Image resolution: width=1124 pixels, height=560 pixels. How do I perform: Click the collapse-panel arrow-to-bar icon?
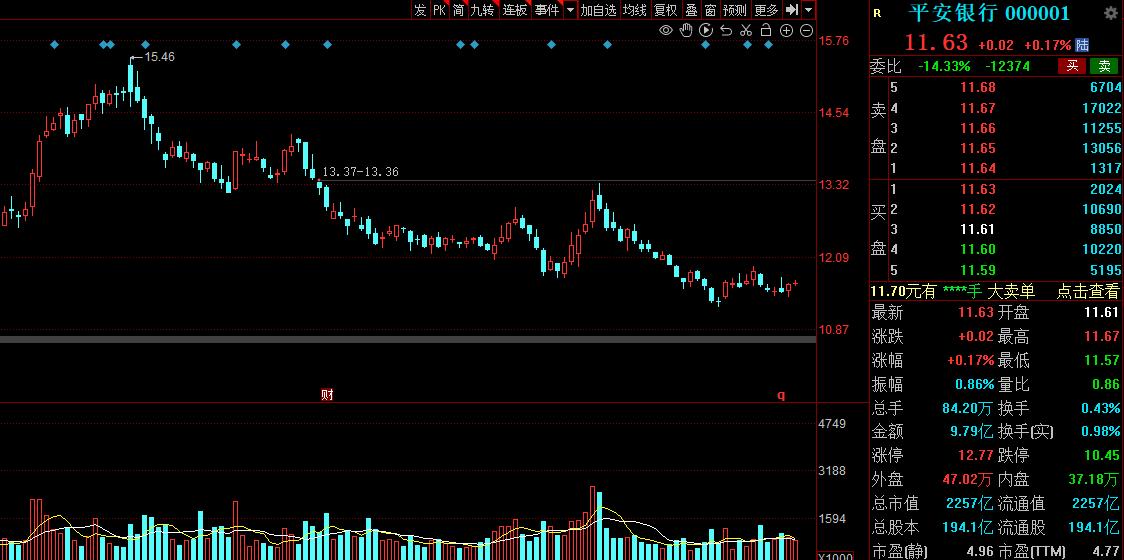pos(791,10)
